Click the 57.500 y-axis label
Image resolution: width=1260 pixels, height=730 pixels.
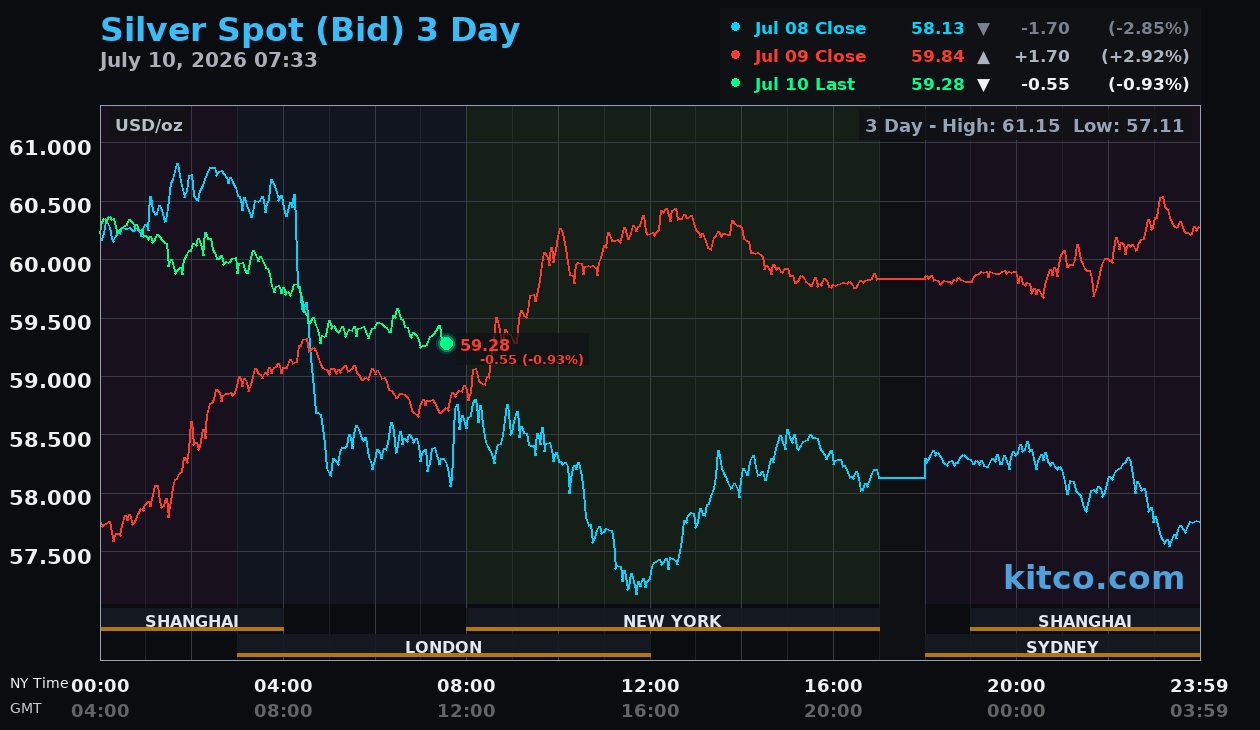point(50,555)
